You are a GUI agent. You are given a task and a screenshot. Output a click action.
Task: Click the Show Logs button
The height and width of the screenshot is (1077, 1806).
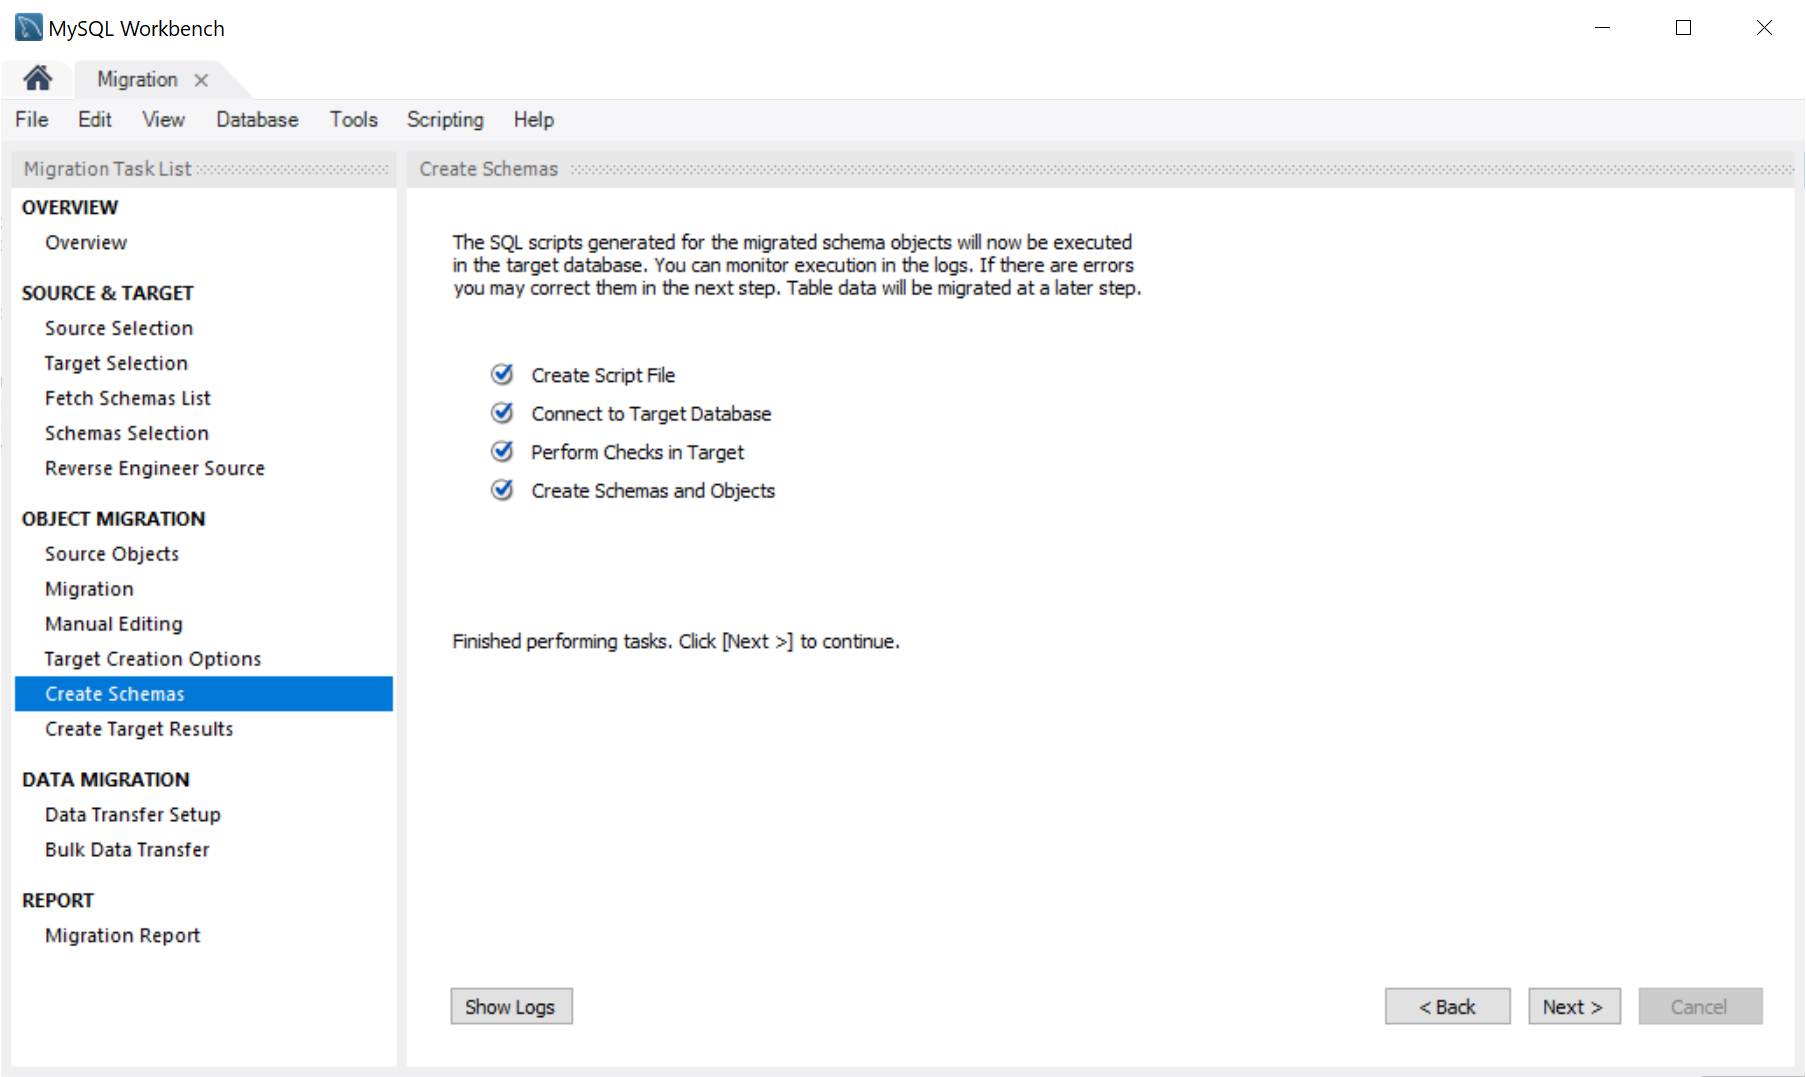pyautogui.click(x=511, y=1006)
